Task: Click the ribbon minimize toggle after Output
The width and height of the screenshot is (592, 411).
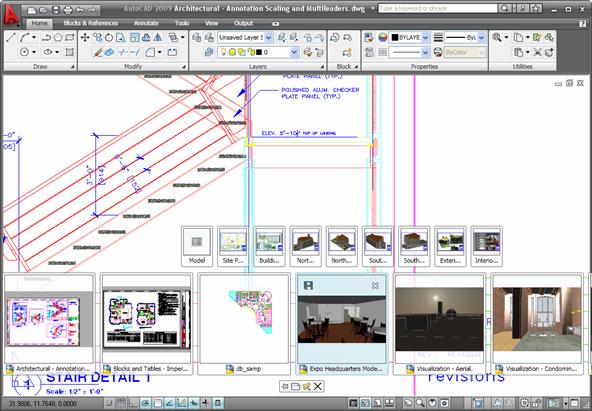Action: 276,24
